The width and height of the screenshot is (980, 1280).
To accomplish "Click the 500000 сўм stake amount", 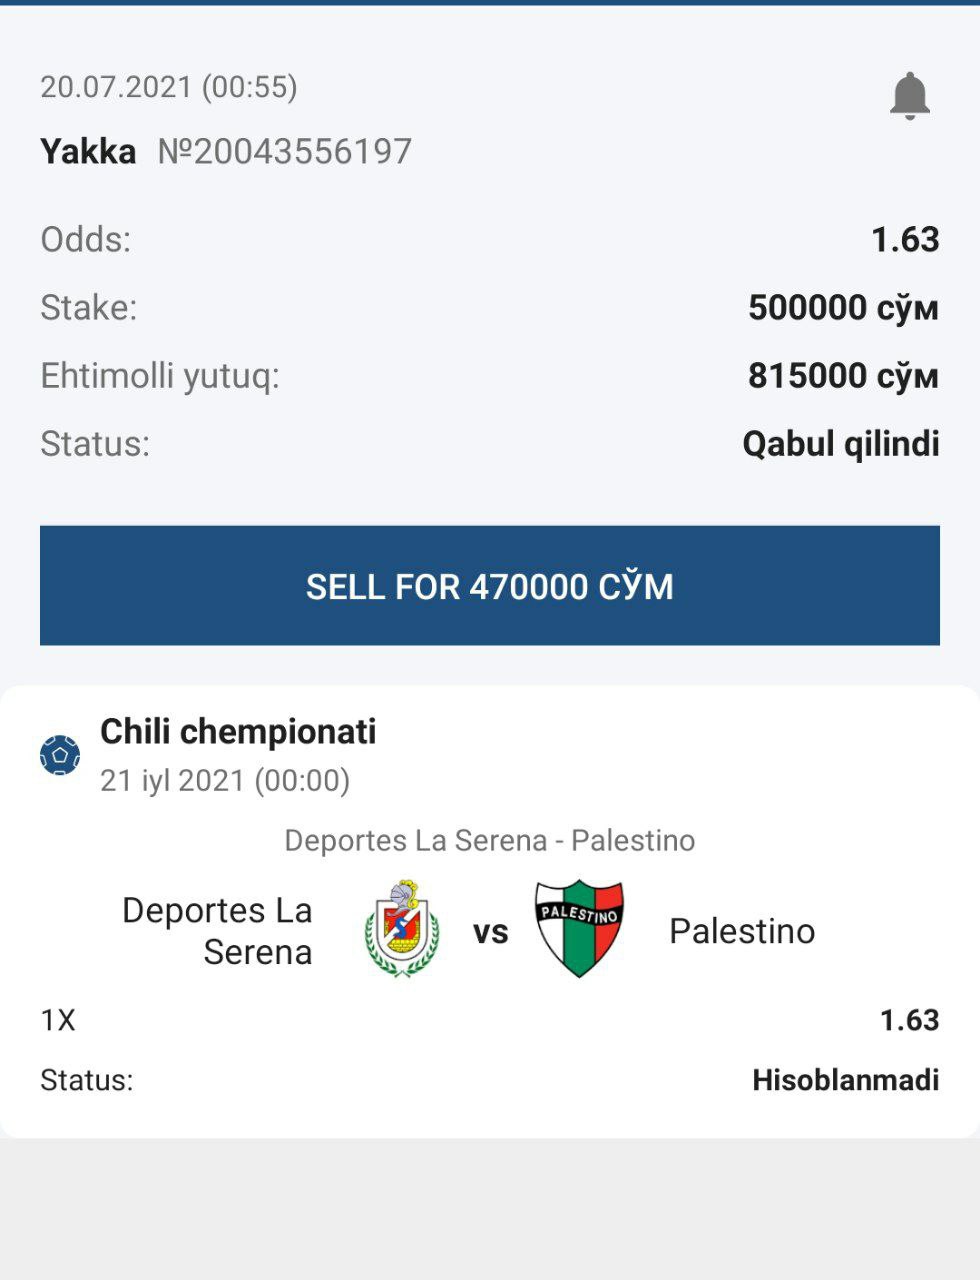I will pyautogui.click(x=843, y=307).
